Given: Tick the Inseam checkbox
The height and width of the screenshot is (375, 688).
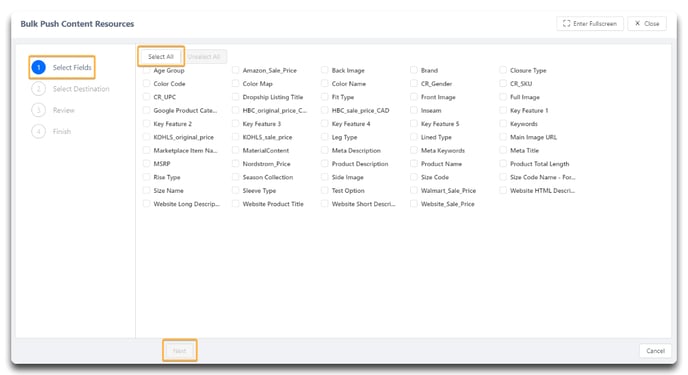Looking at the screenshot, I should tap(414, 110).
